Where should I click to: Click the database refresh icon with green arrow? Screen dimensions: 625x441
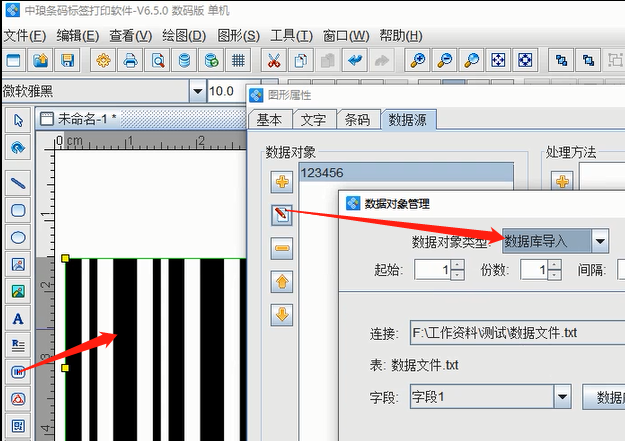[211, 61]
